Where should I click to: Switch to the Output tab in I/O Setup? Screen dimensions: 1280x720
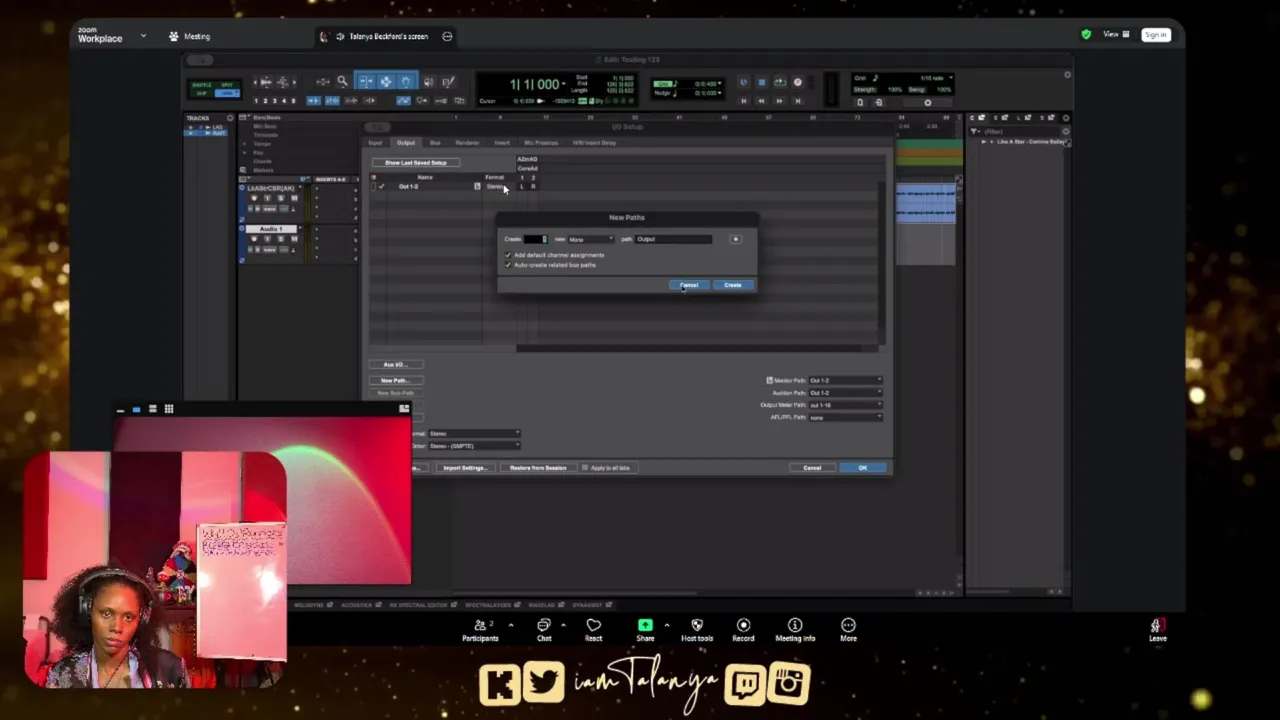tap(406, 143)
